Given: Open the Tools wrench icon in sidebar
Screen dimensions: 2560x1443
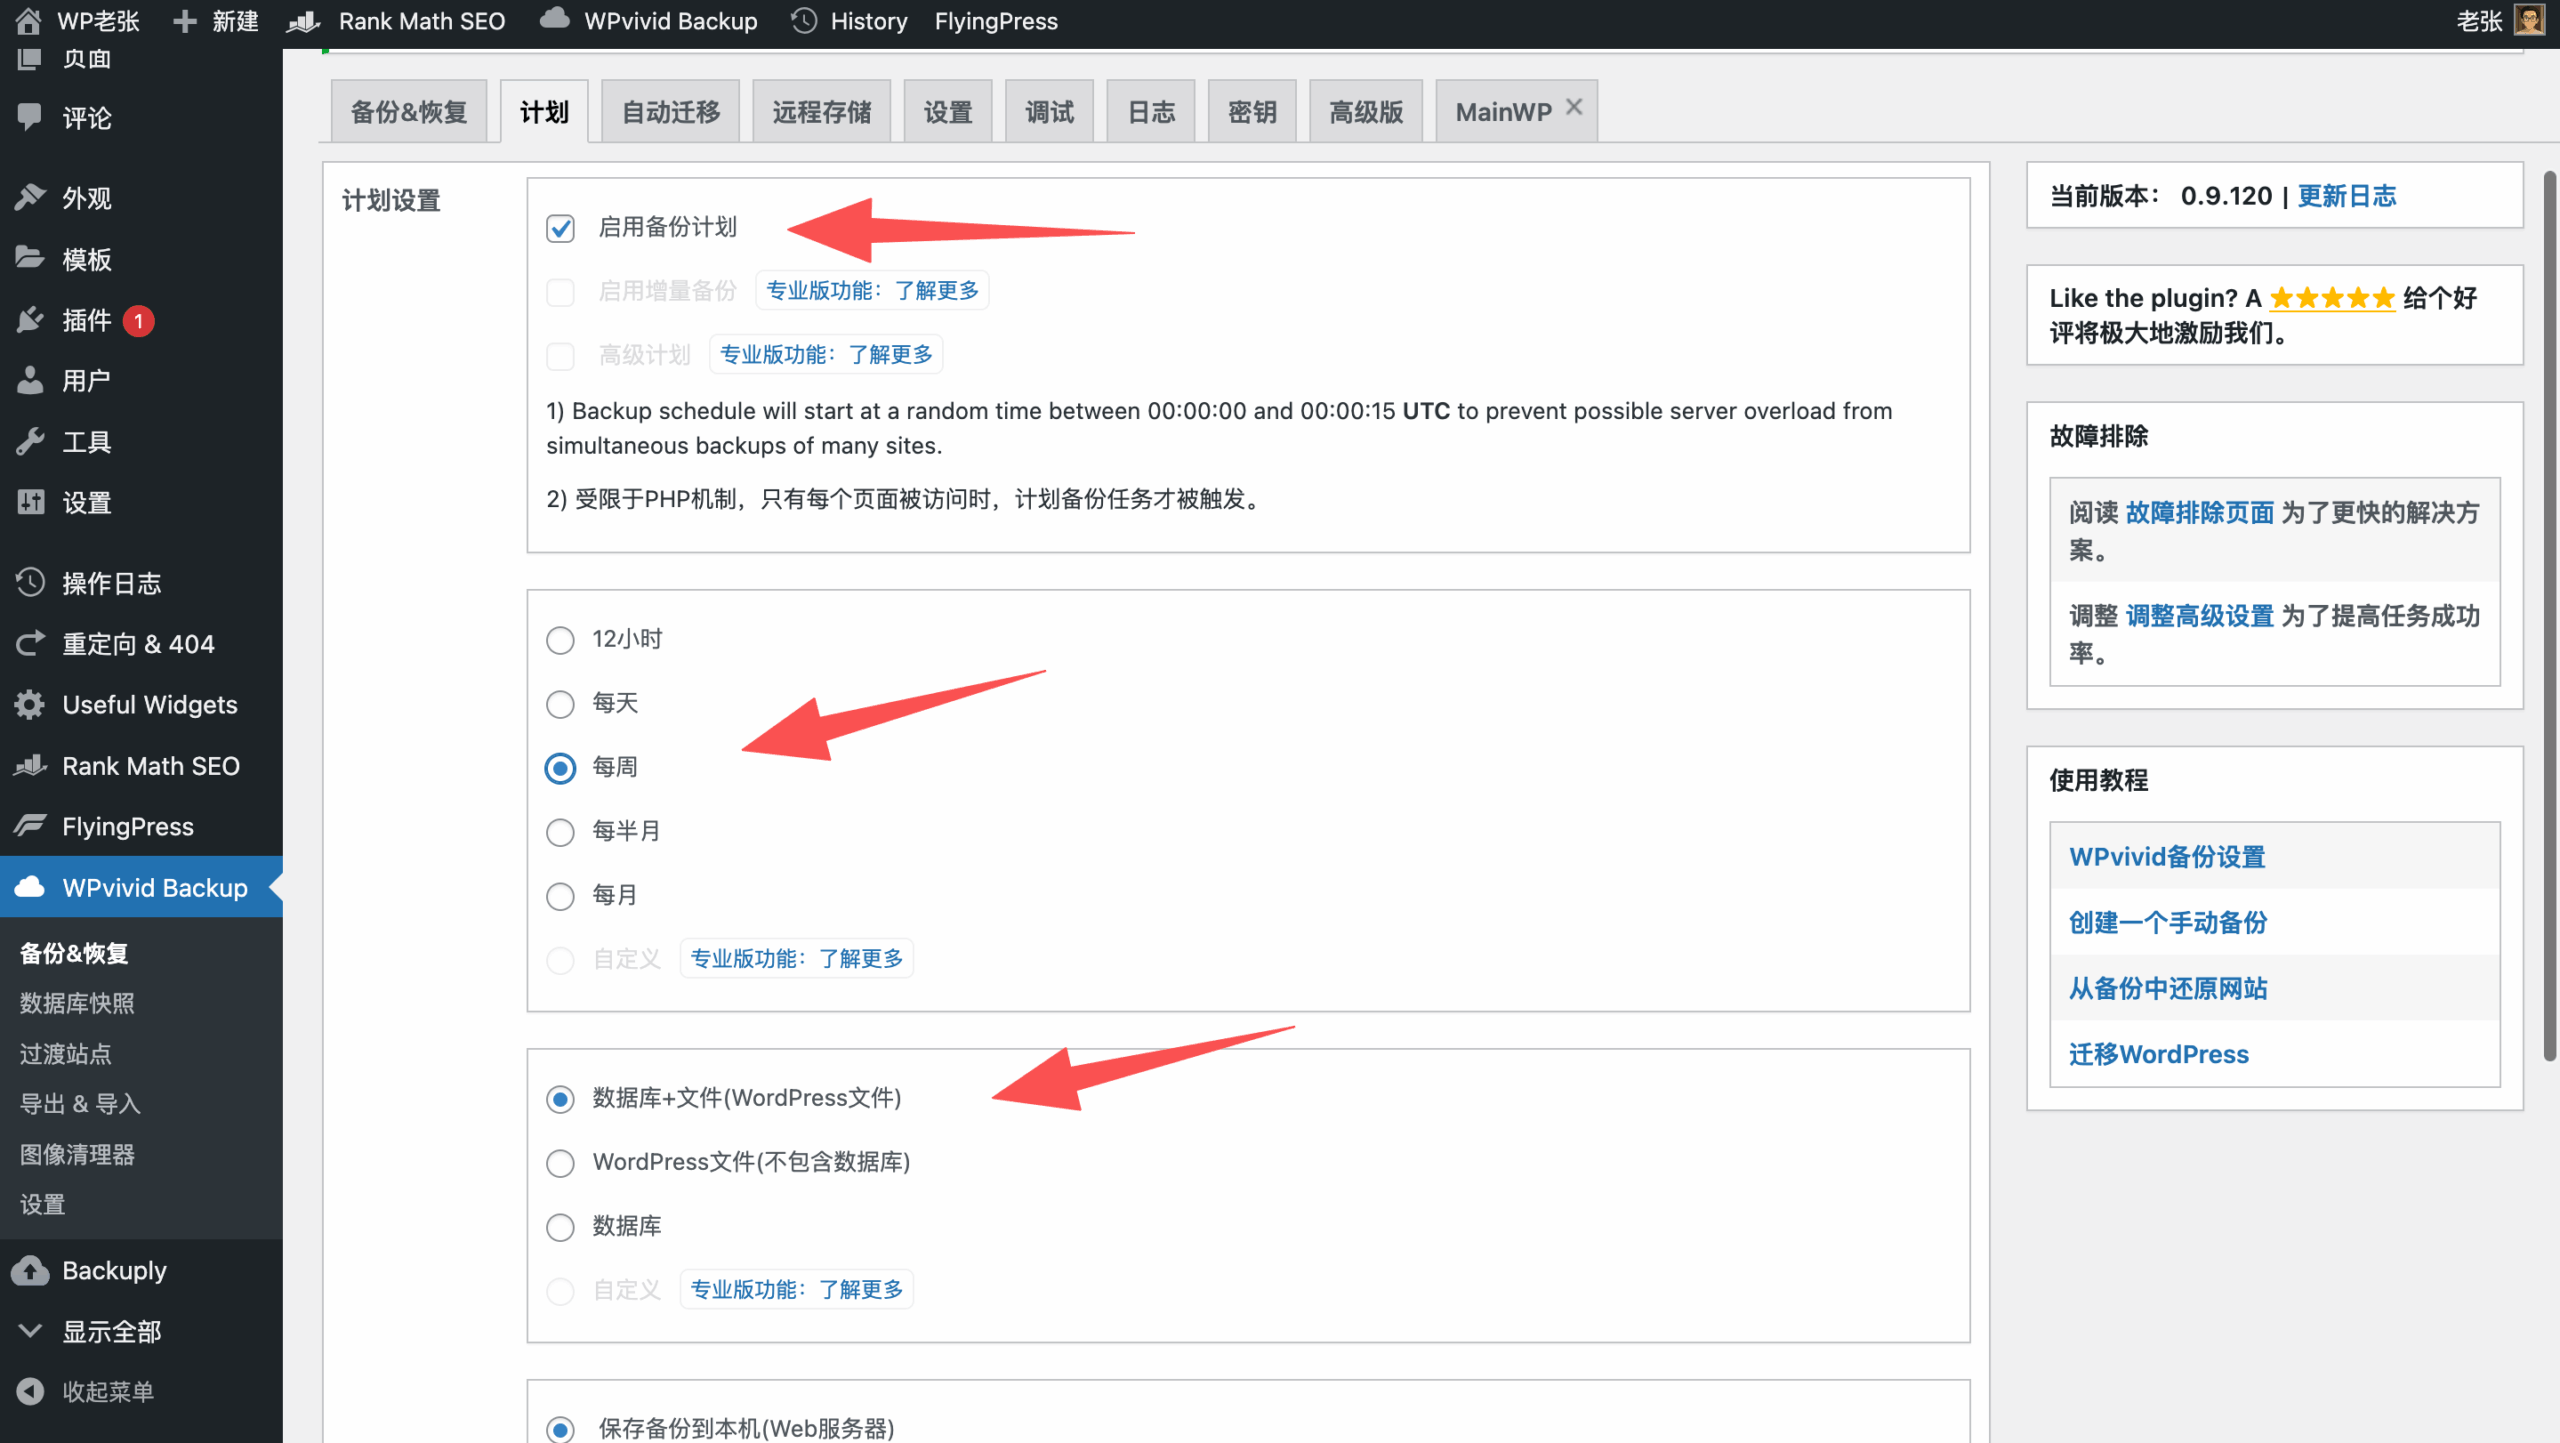Looking at the screenshot, I should [x=30, y=441].
